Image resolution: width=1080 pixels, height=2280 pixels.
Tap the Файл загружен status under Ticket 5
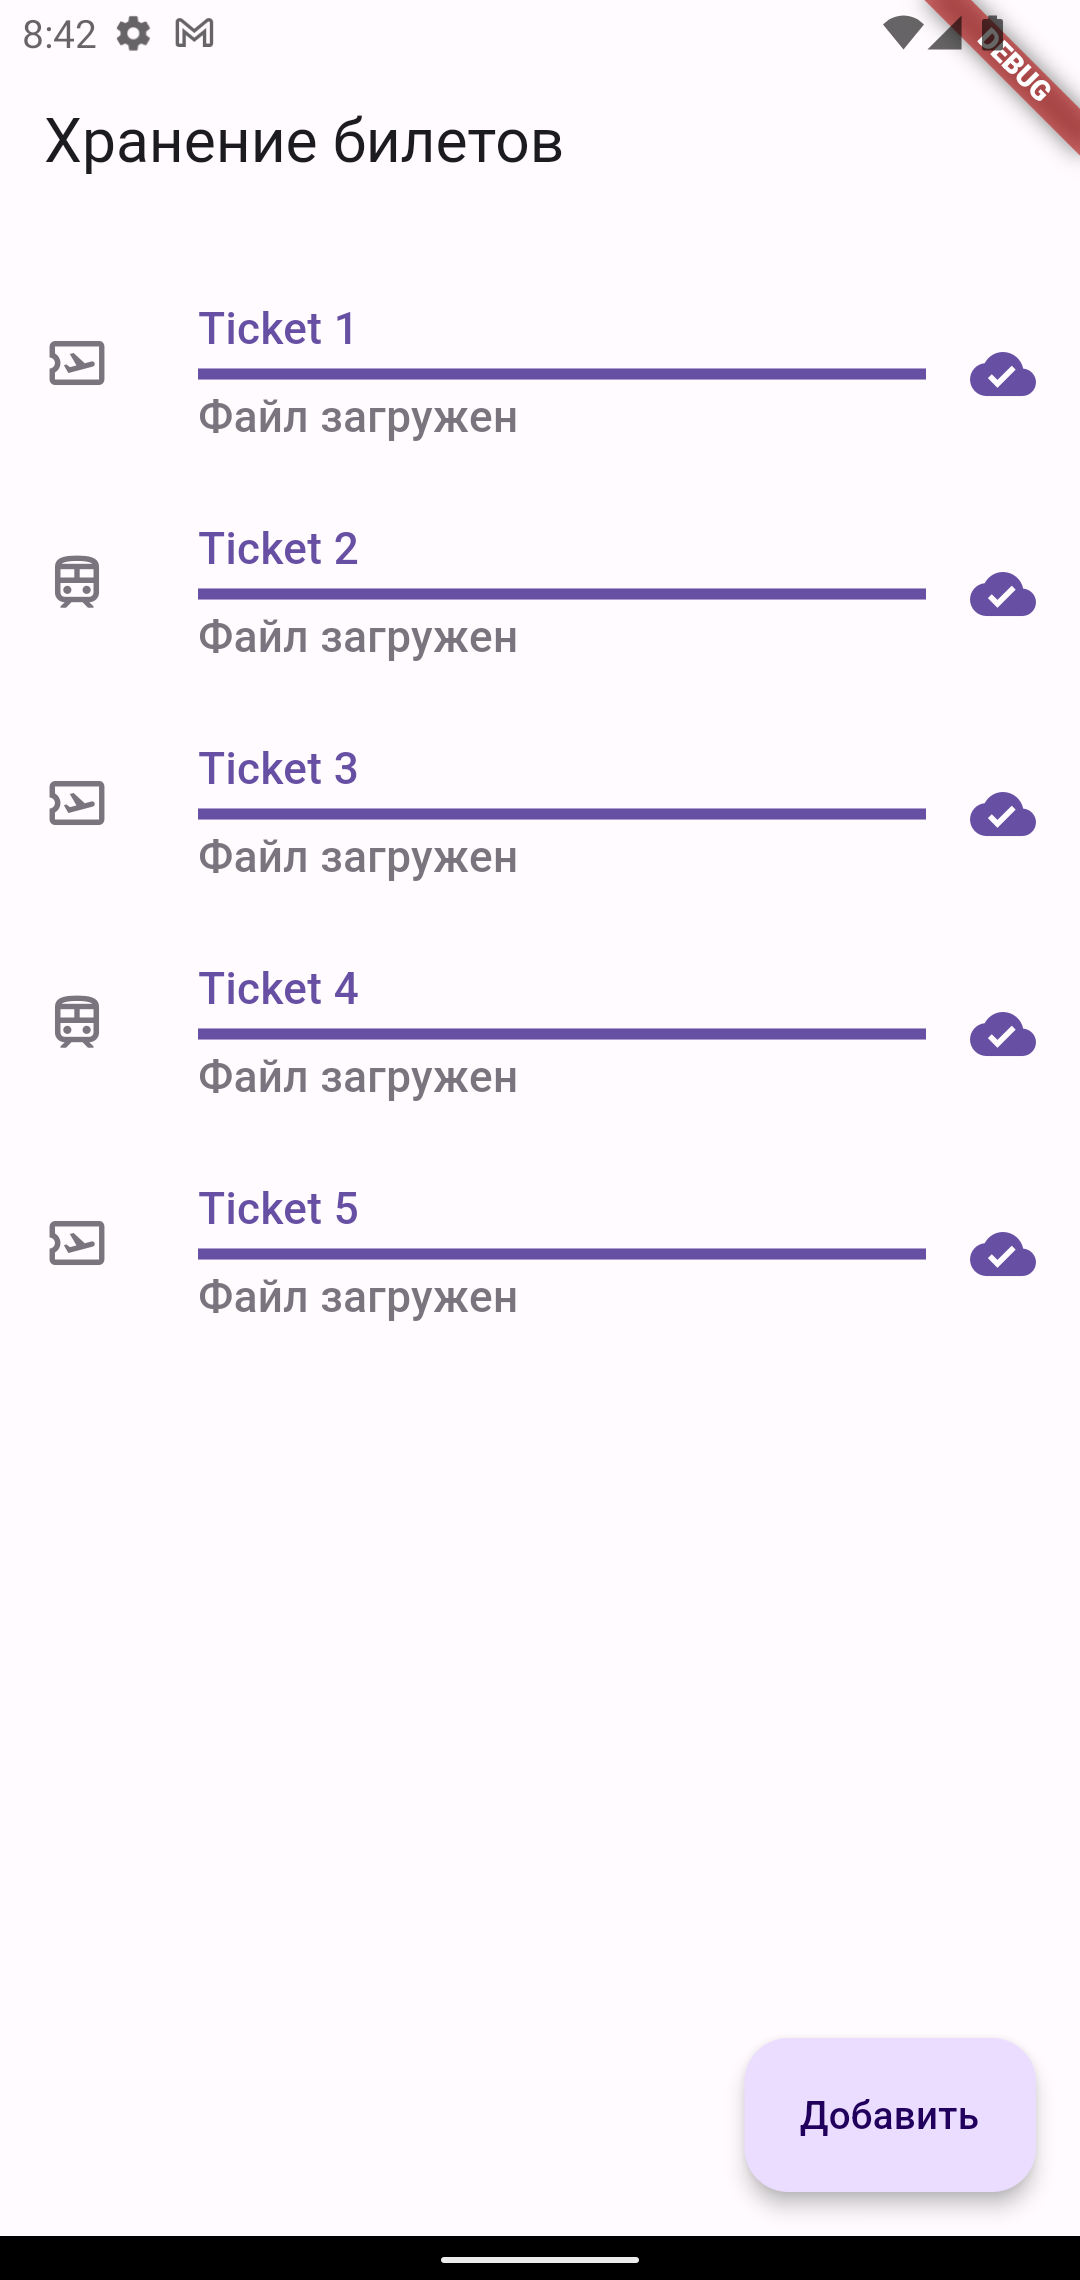(x=358, y=1298)
